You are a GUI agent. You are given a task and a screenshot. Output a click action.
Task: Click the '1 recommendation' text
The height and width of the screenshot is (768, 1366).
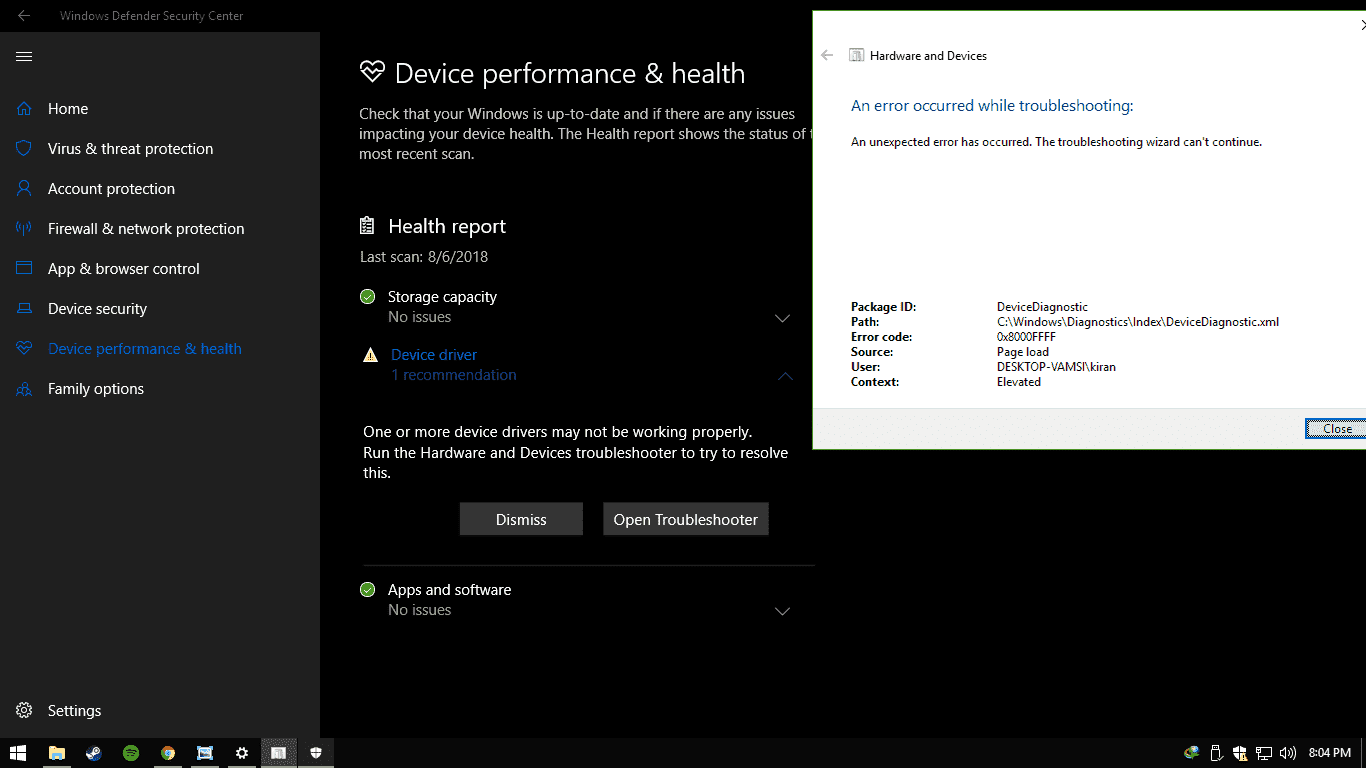(454, 375)
